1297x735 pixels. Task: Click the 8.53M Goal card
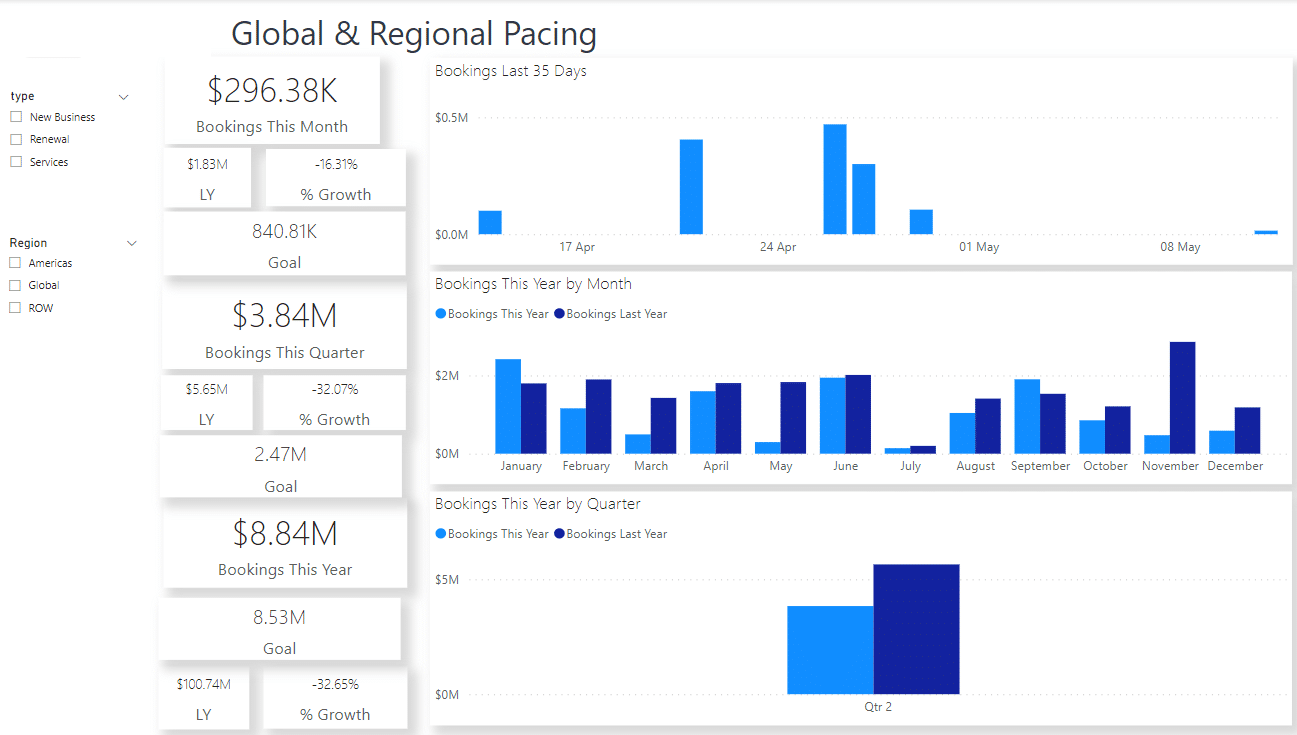[279, 628]
